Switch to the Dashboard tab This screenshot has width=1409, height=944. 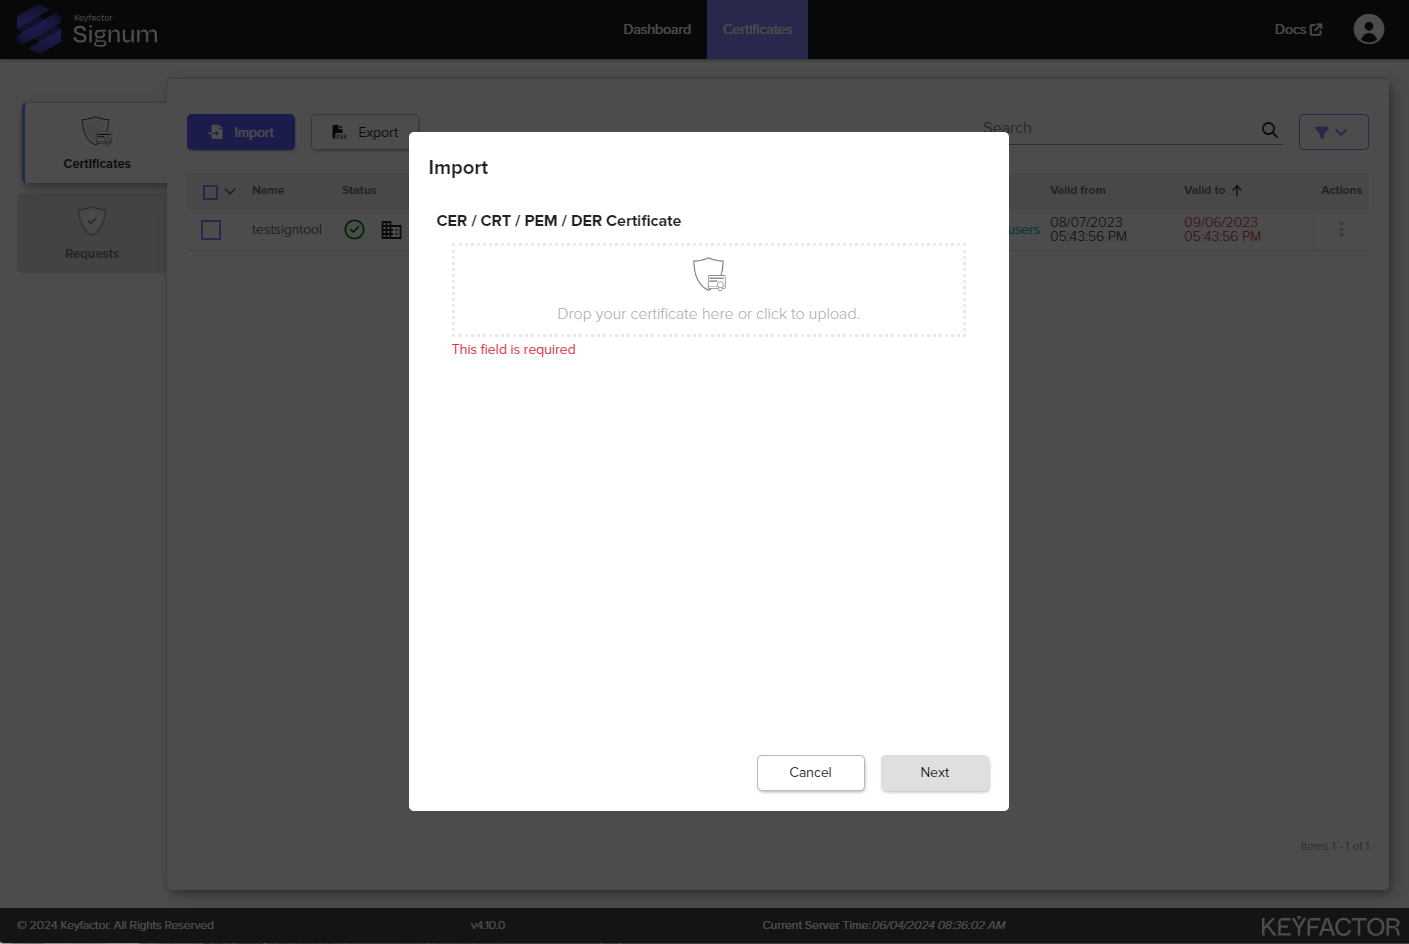click(x=657, y=29)
